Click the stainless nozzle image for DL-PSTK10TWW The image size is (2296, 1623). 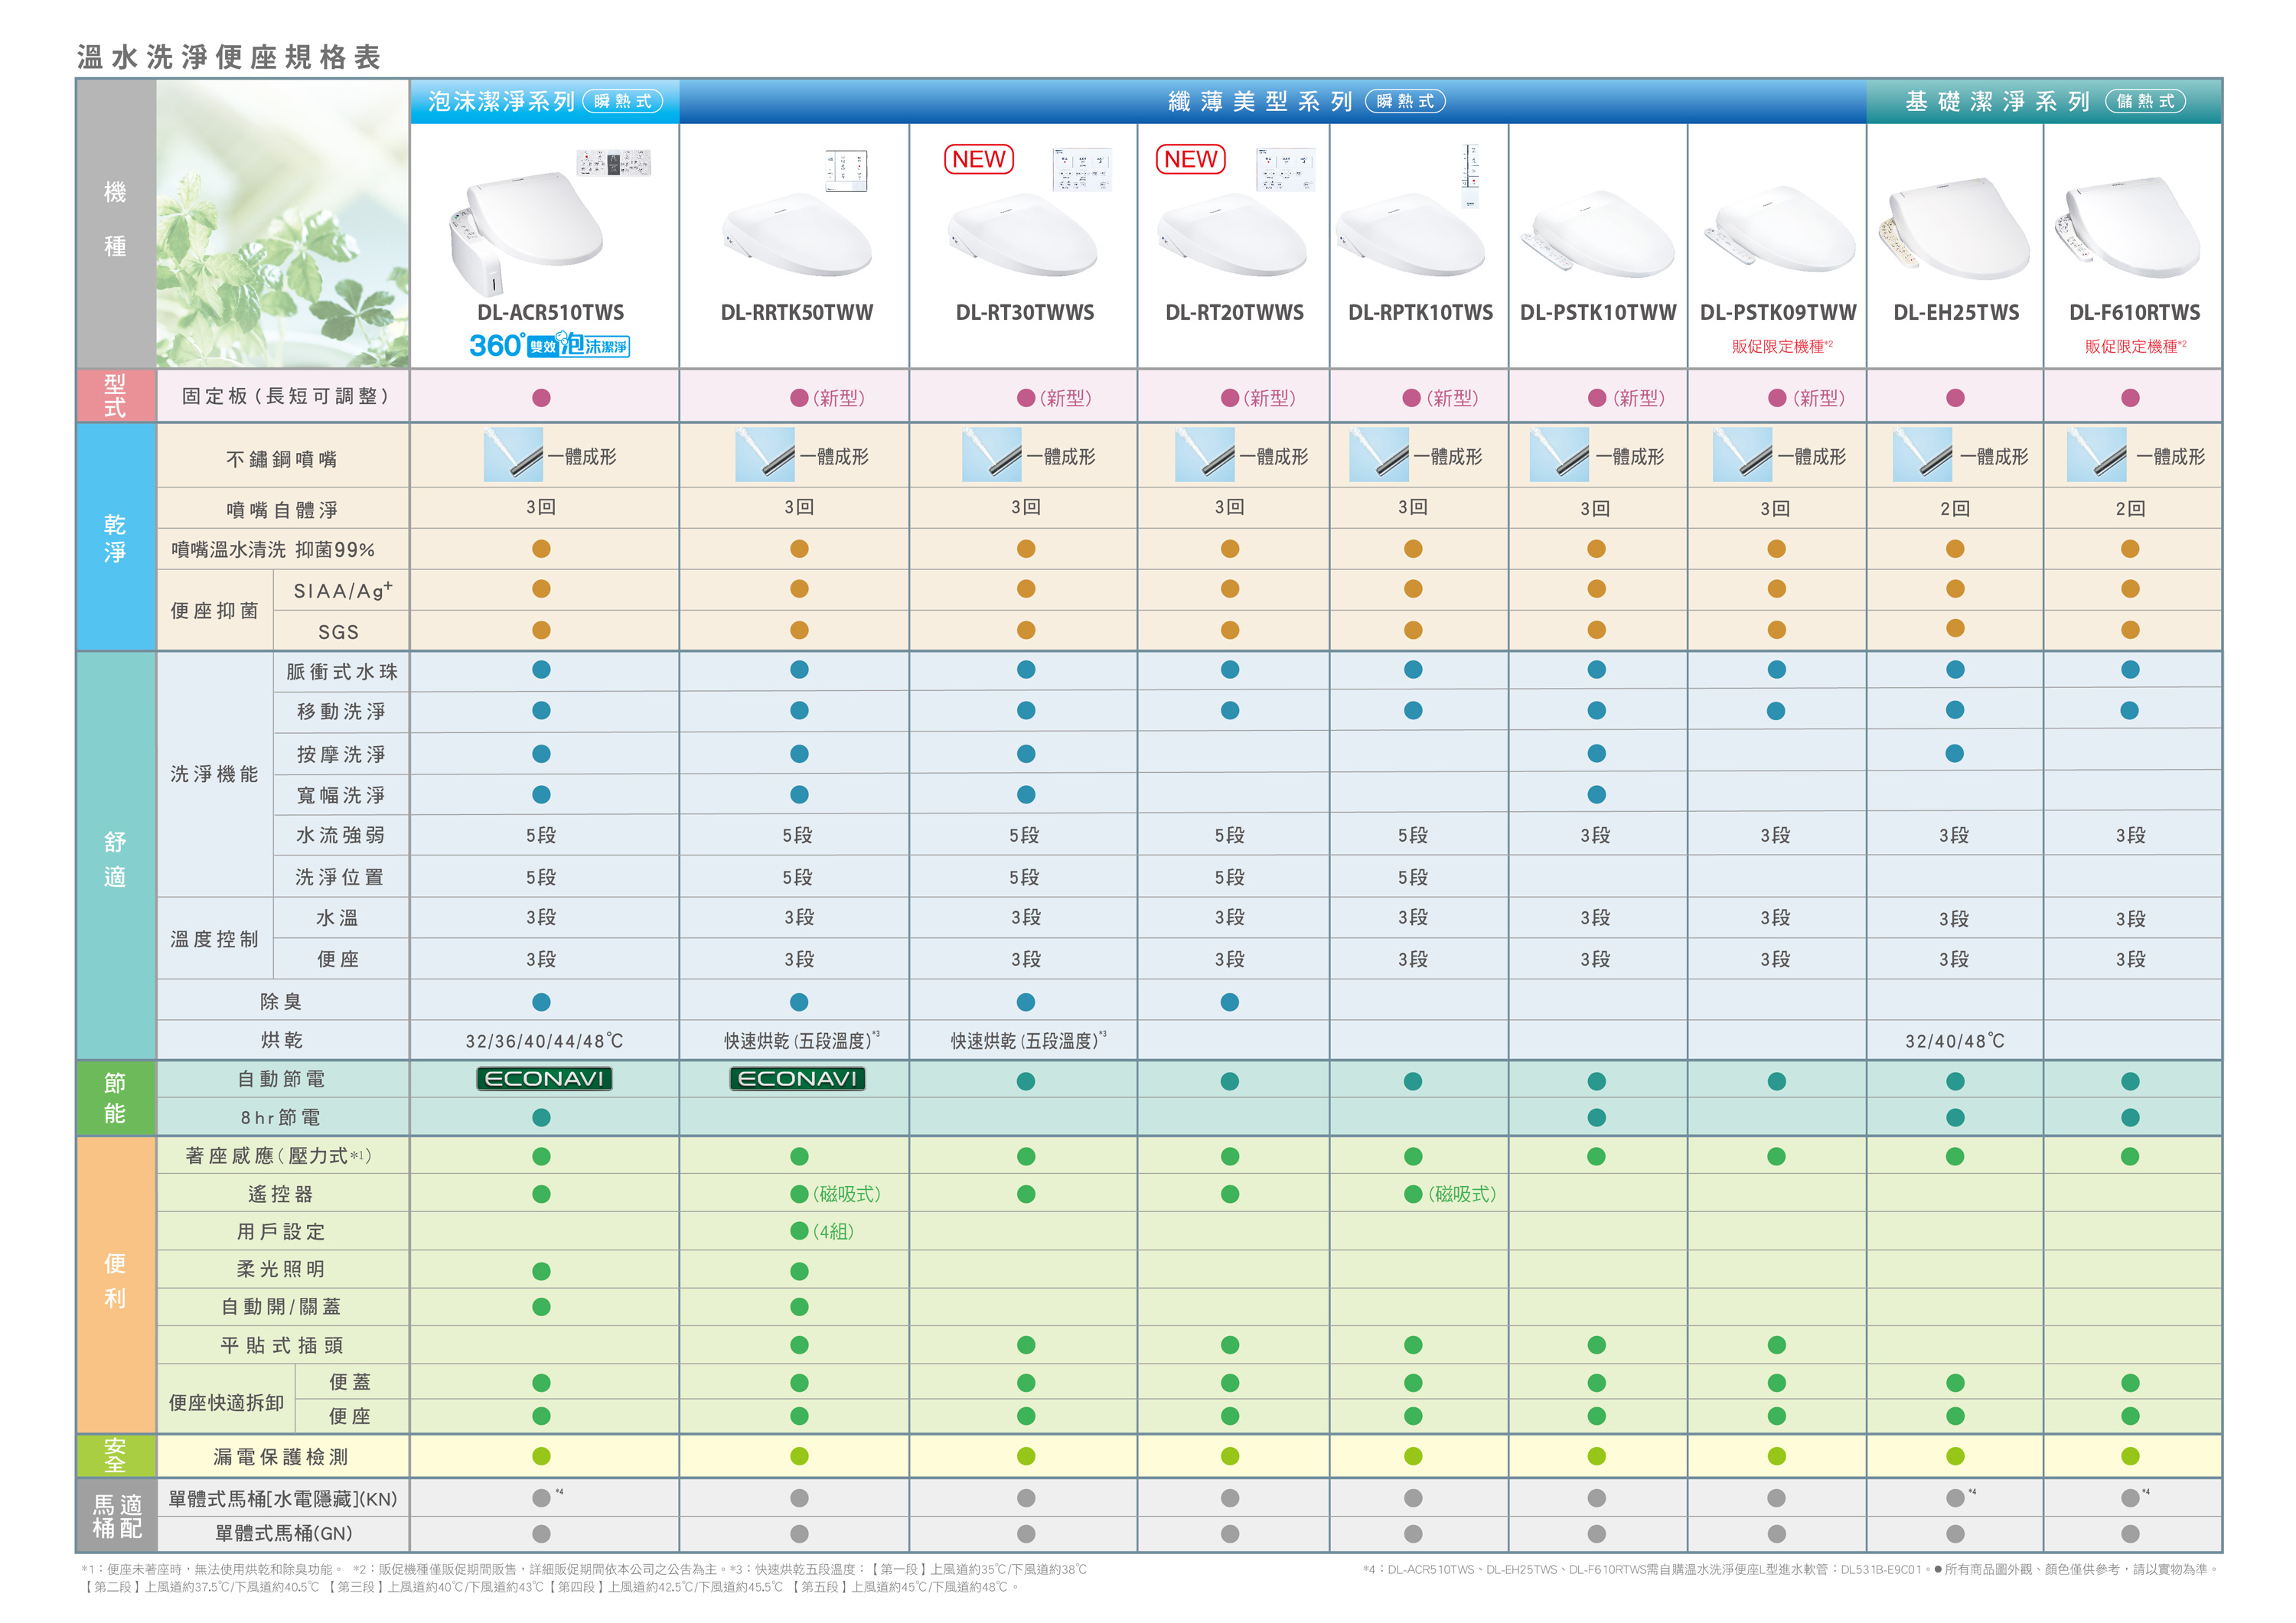pyautogui.click(x=1560, y=454)
